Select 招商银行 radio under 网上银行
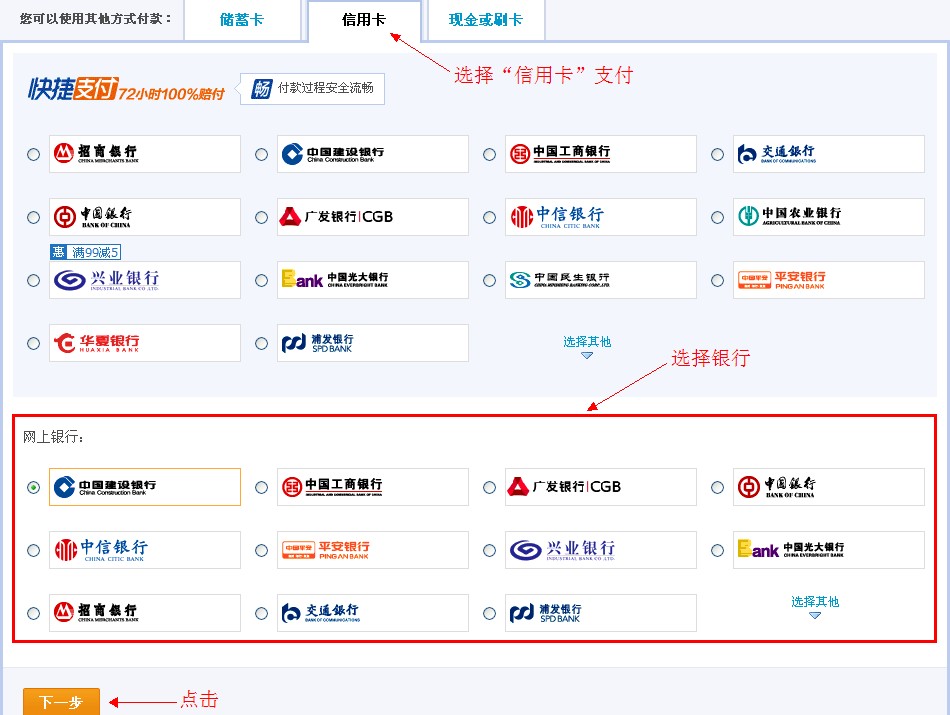This screenshot has height=715, width=950. 33,613
